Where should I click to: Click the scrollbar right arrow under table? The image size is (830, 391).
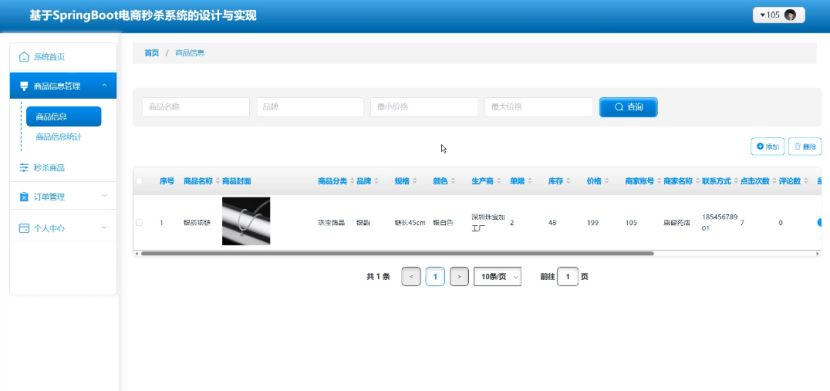[818, 253]
